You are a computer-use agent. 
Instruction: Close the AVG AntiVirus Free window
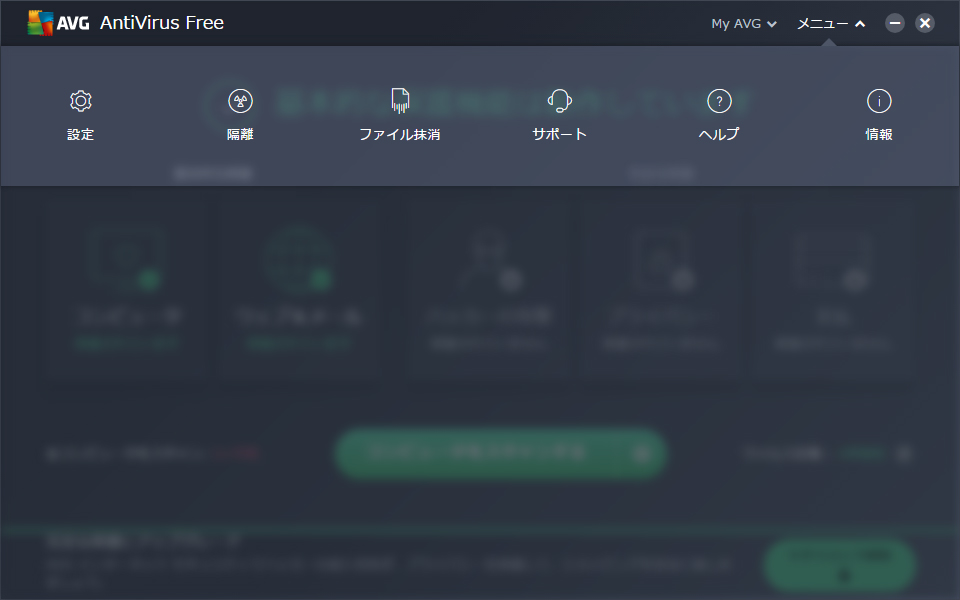924,23
